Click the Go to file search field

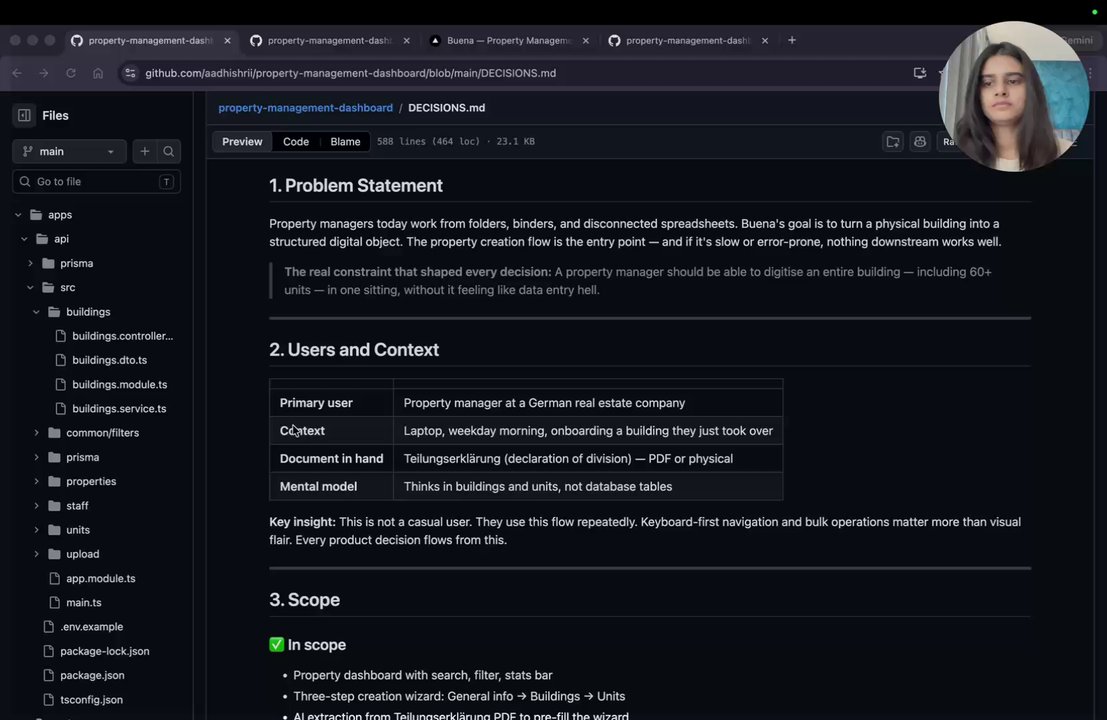click(x=95, y=181)
